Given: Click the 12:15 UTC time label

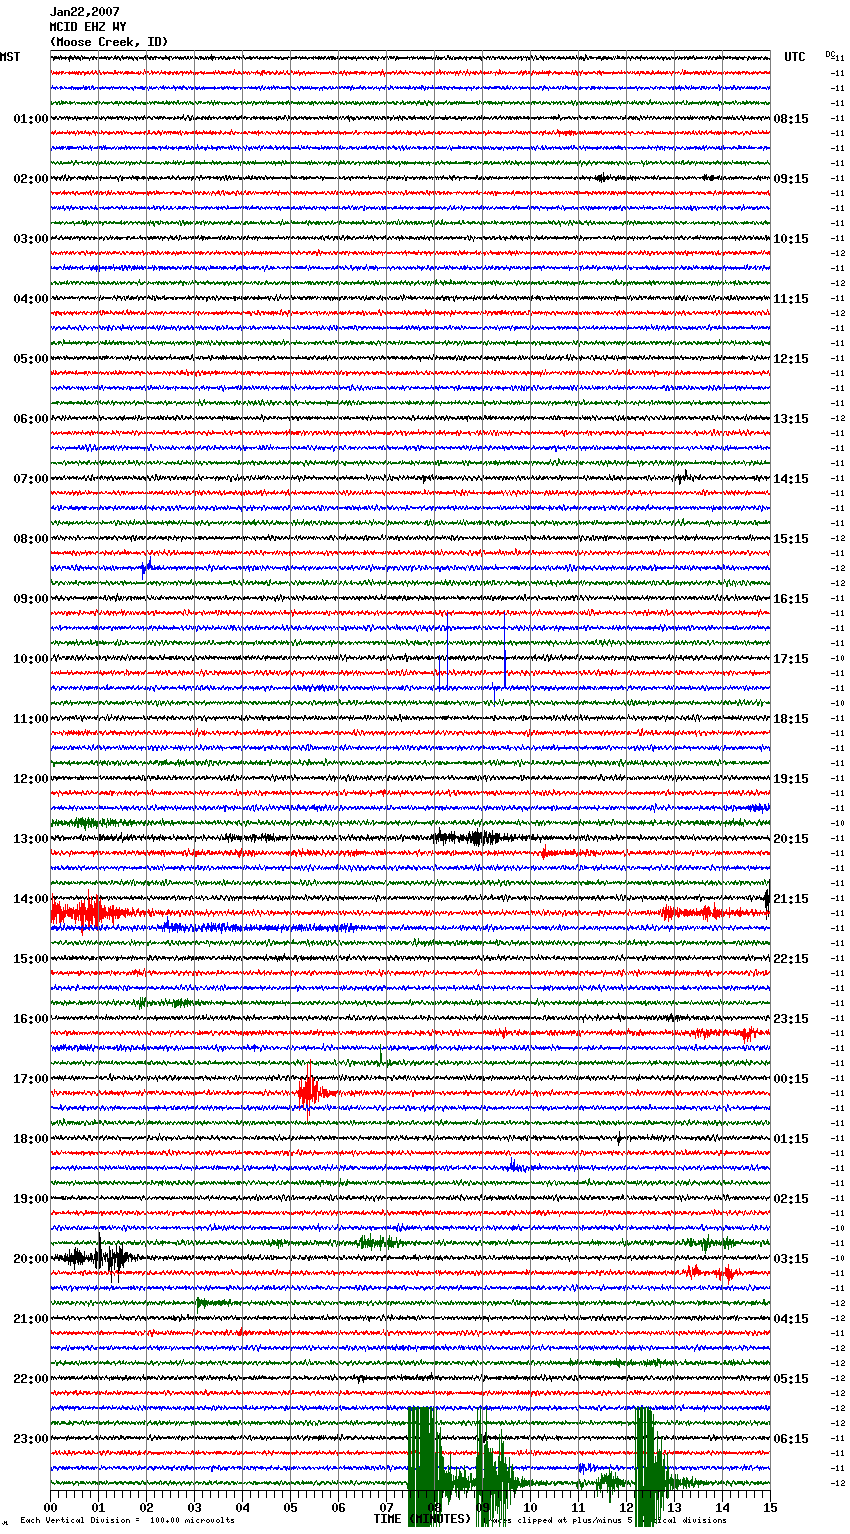Looking at the screenshot, I should pos(791,359).
